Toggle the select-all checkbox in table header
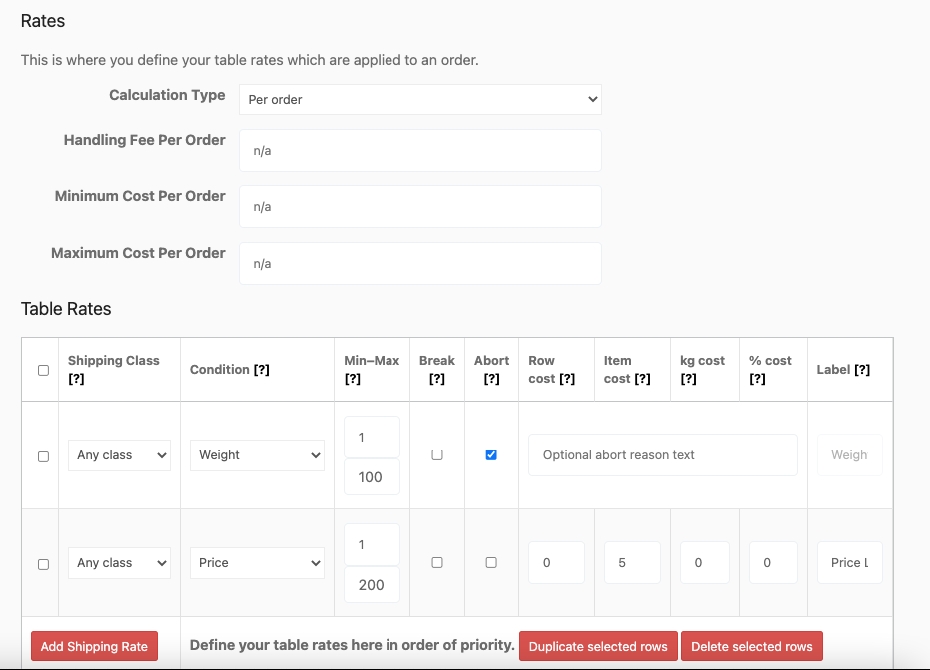Image resolution: width=930 pixels, height=670 pixels. tap(43, 370)
